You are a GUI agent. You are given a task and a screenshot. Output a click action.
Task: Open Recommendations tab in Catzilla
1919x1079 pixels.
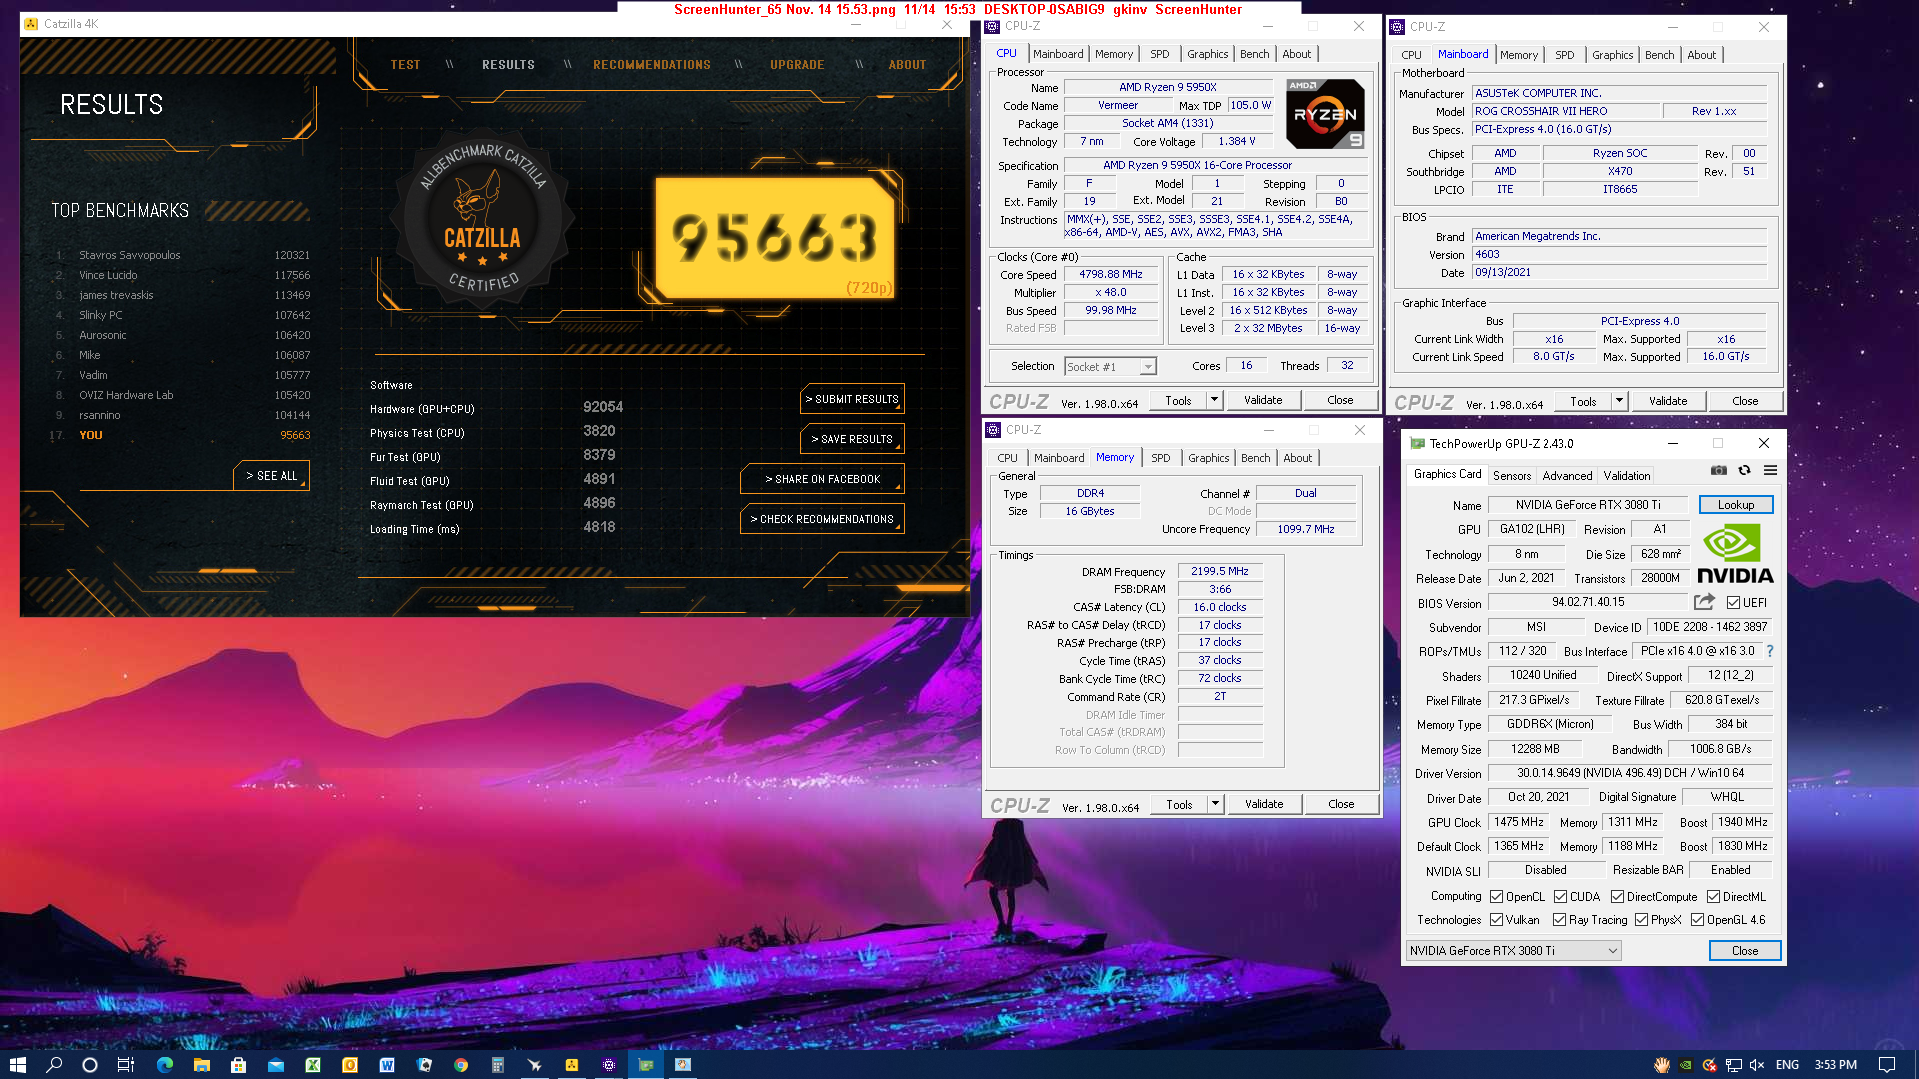pyautogui.click(x=652, y=65)
